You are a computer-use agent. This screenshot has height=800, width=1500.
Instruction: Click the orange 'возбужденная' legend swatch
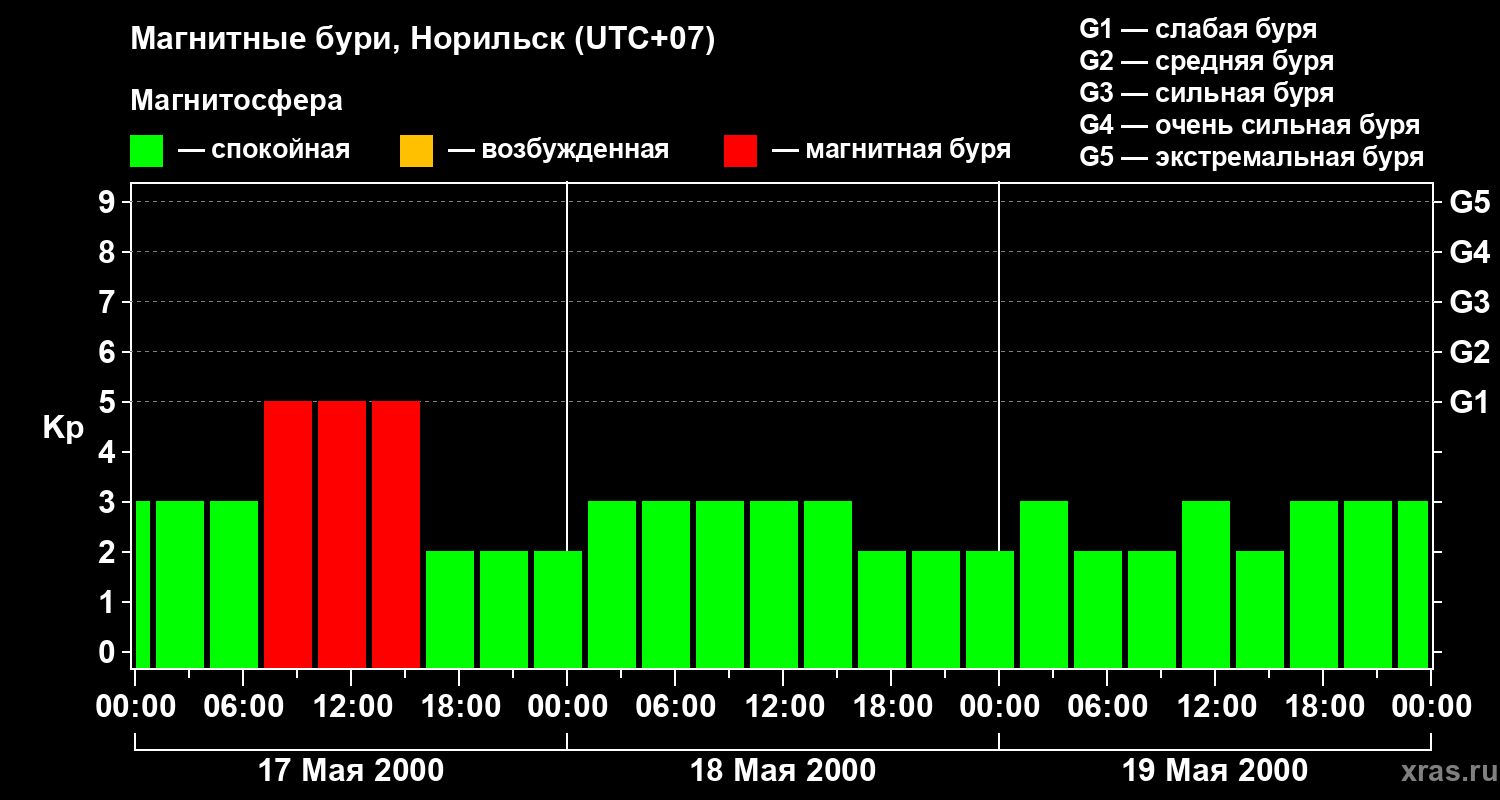416,151
